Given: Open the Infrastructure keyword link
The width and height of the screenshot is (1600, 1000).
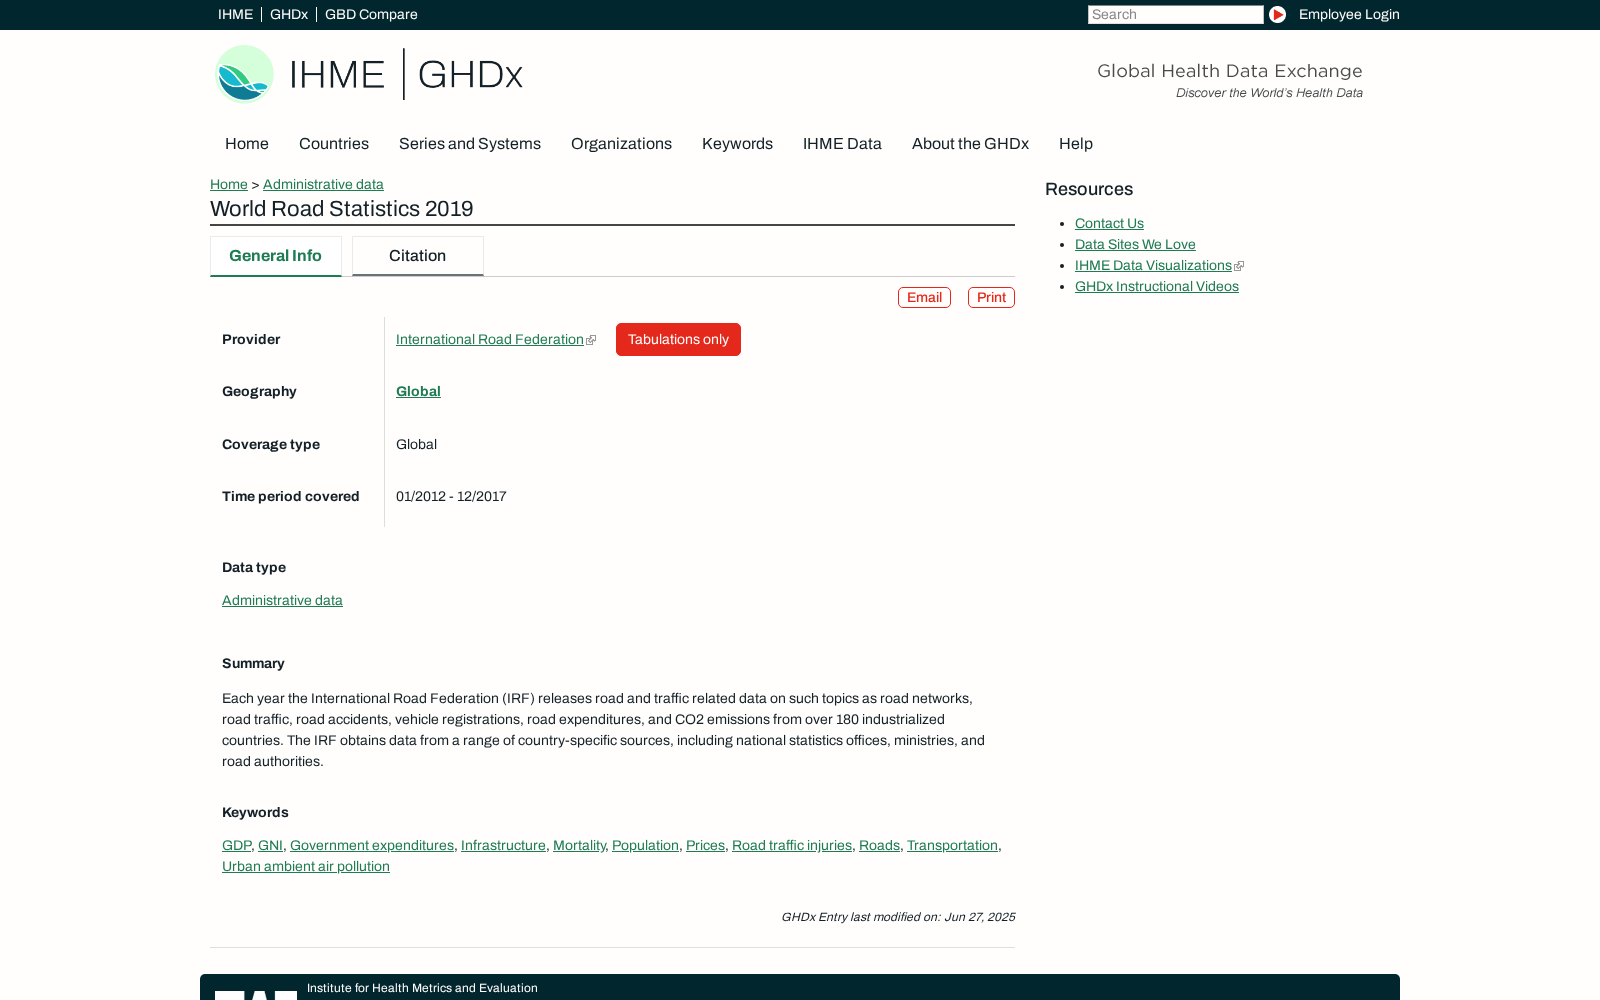Looking at the screenshot, I should coord(503,845).
